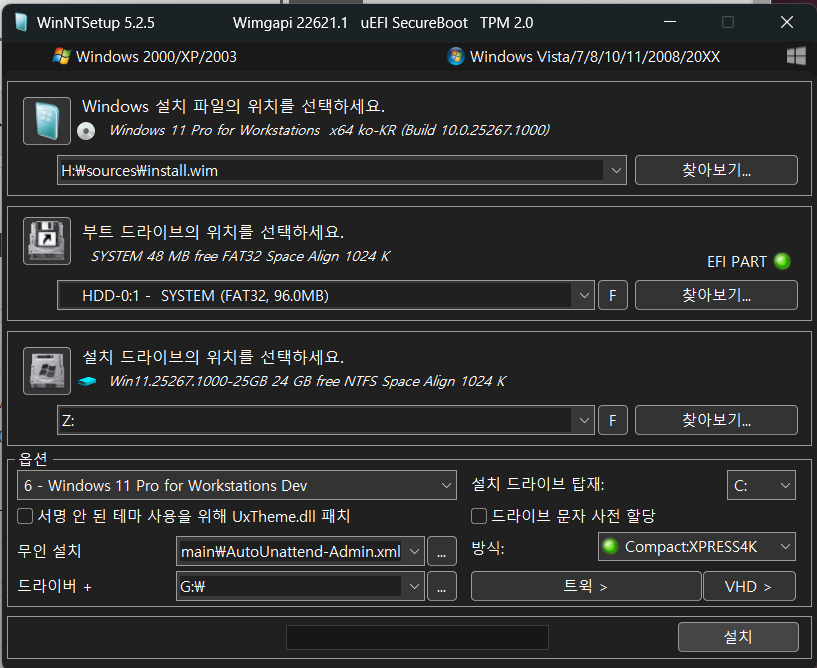The height and width of the screenshot is (668, 817).
Task: Open the Z: install drive dropdown
Action: 584,420
